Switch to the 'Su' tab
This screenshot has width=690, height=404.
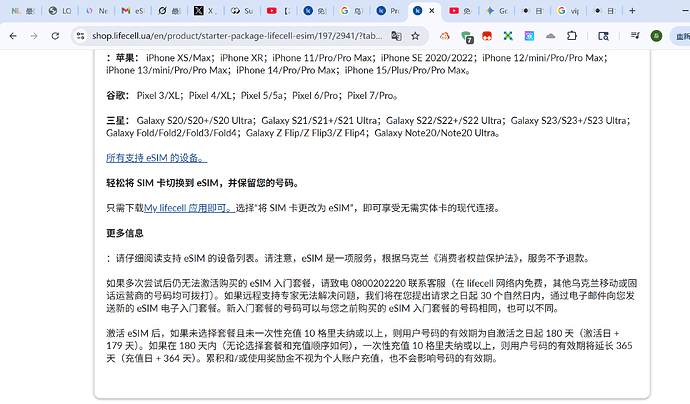click(241, 11)
